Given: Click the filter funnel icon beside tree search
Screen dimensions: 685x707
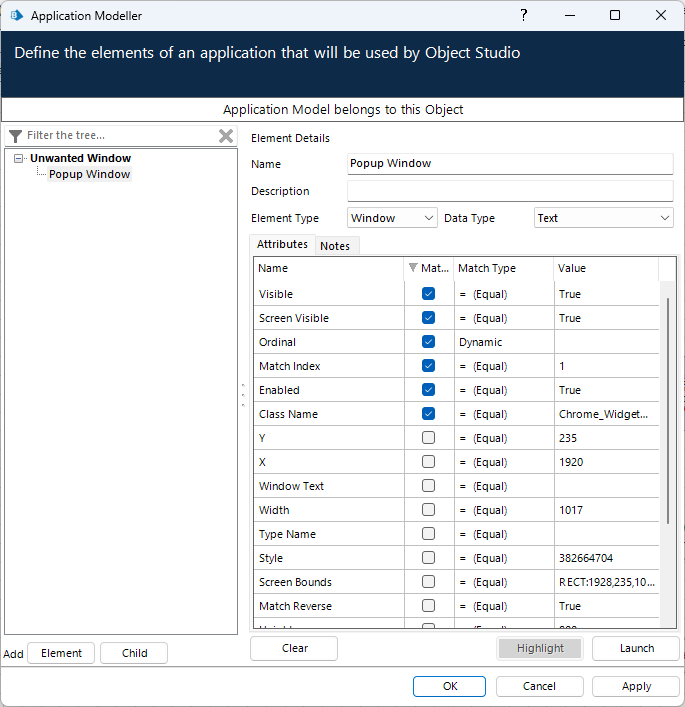Looking at the screenshot, I should click(x=15, y=136).
